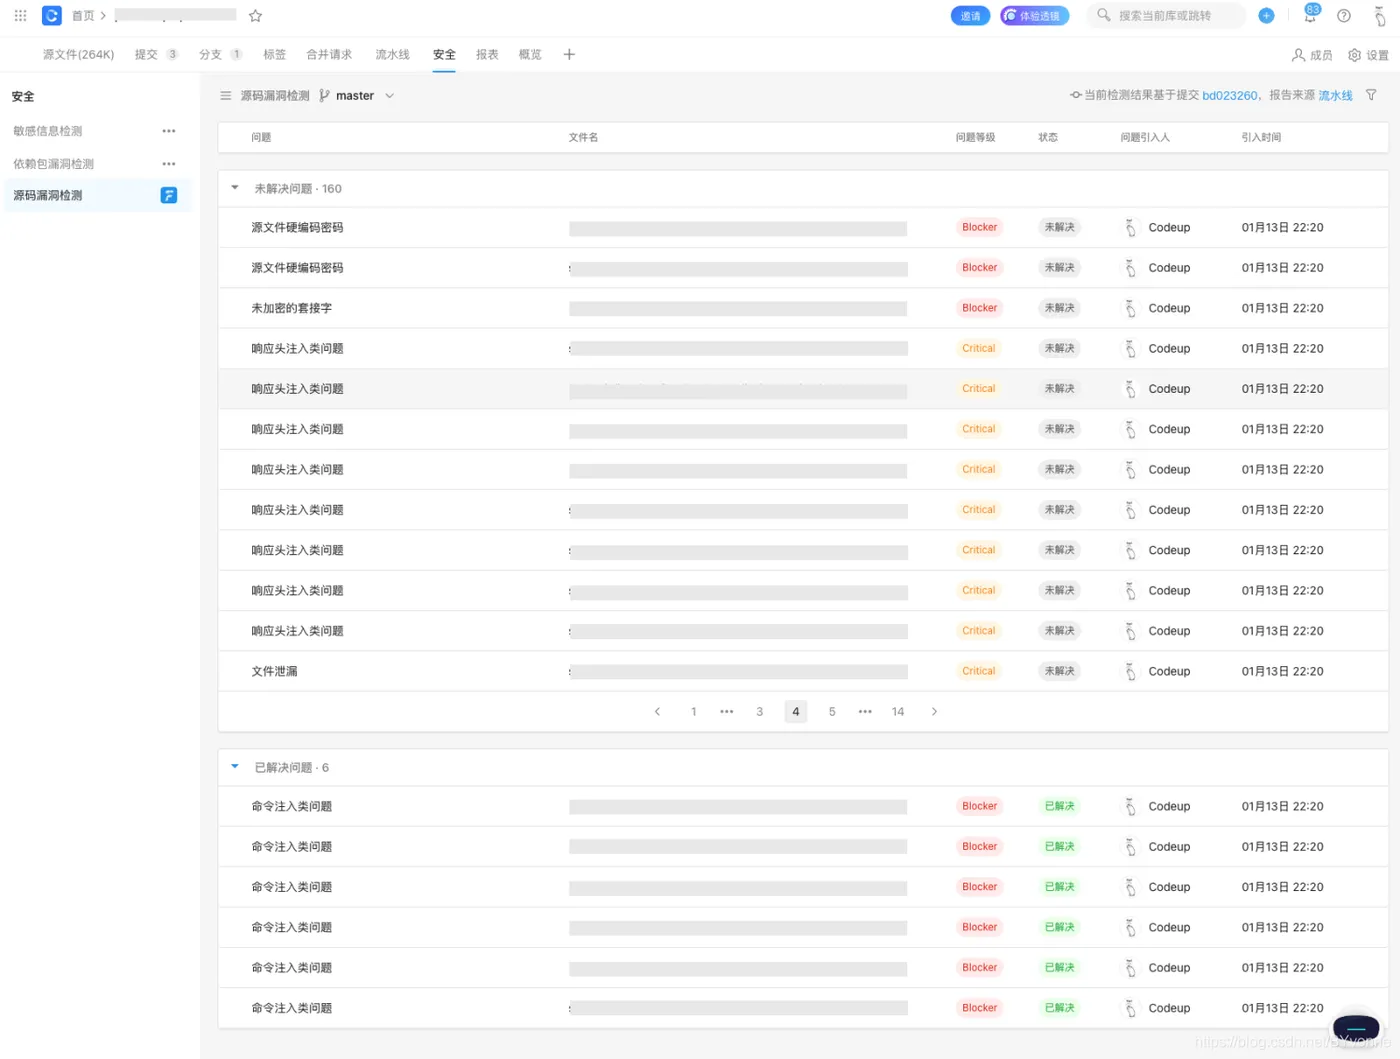Click the 设置 gear icon
Viewport: 1400px width, 1059px height.
point(1354,55)
